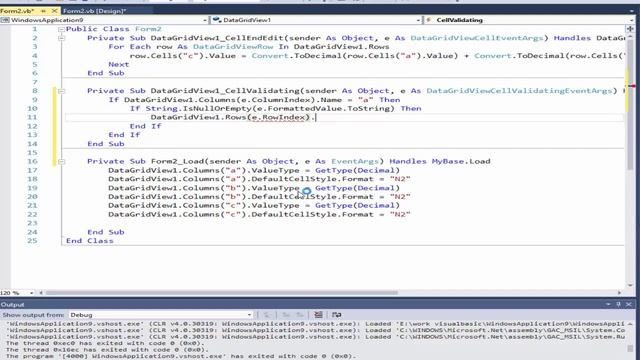Click the editor horizontal scrollbar thumb

click(222, 293)
